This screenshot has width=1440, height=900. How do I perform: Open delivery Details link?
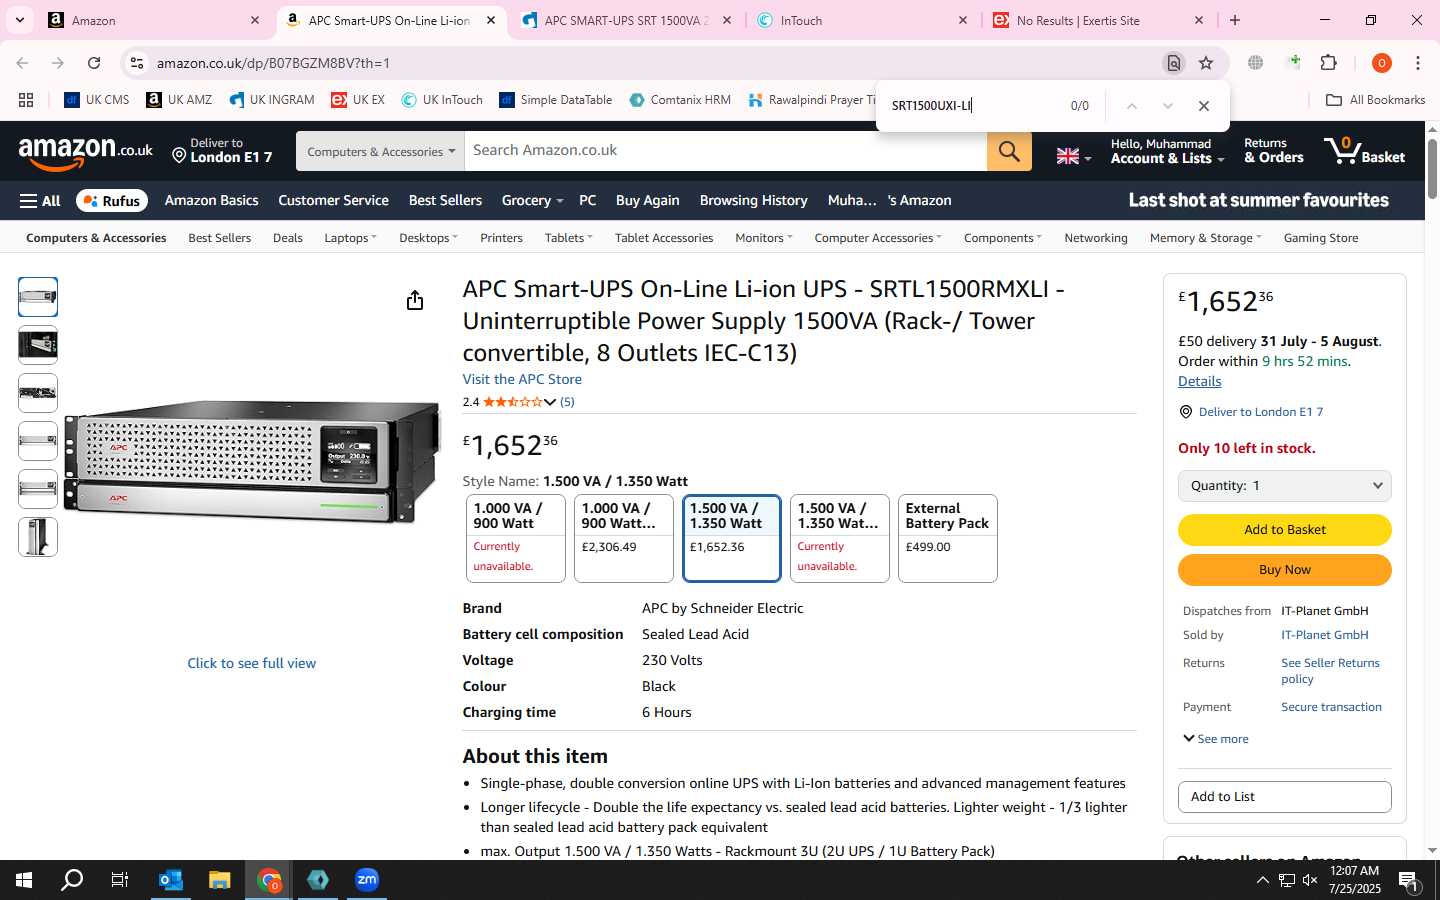(x=1200, y=382)
